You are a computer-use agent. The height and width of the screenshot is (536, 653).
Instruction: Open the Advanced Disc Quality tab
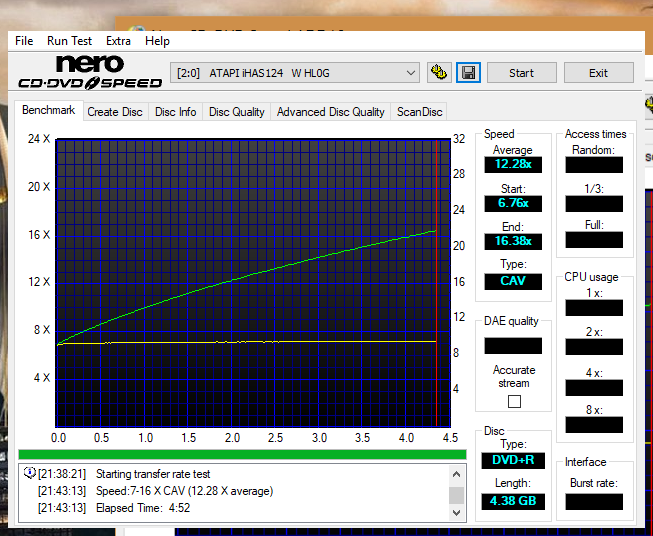click(331, 112)
